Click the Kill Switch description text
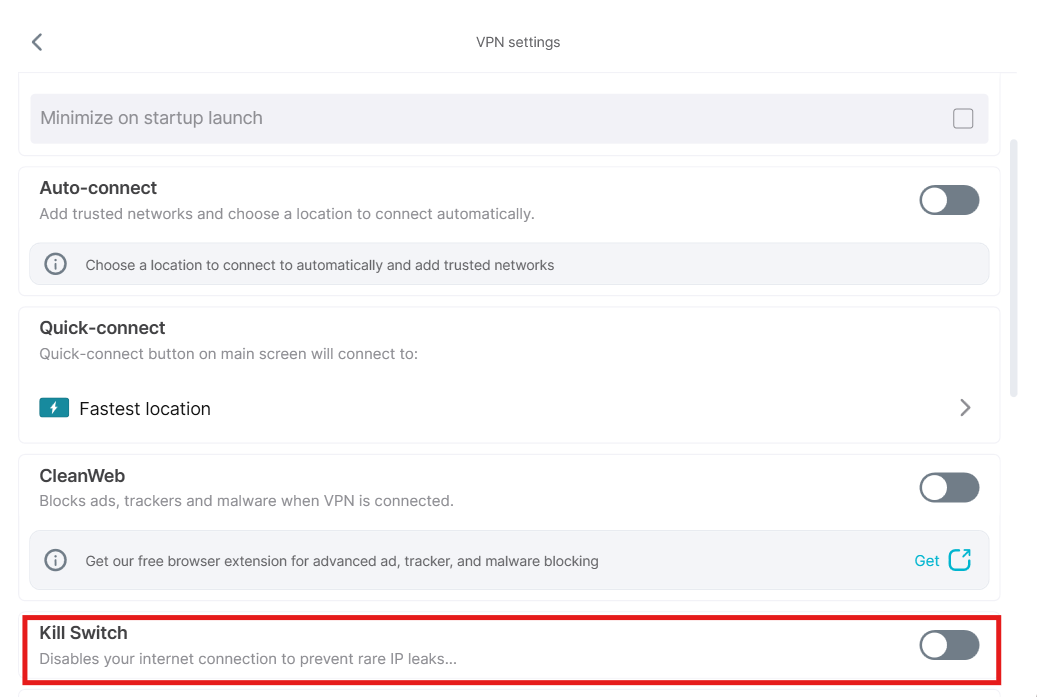 [248, 659]
